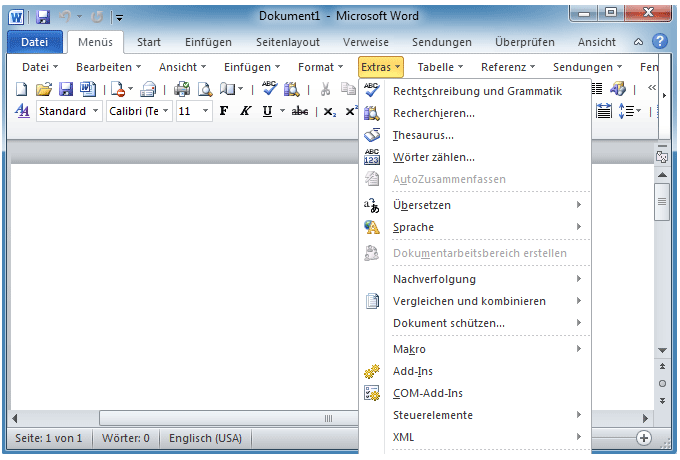This screenshot has height=460, width=680.
Task: Select Wörter zählen menu entry
Action: (475, 157)
